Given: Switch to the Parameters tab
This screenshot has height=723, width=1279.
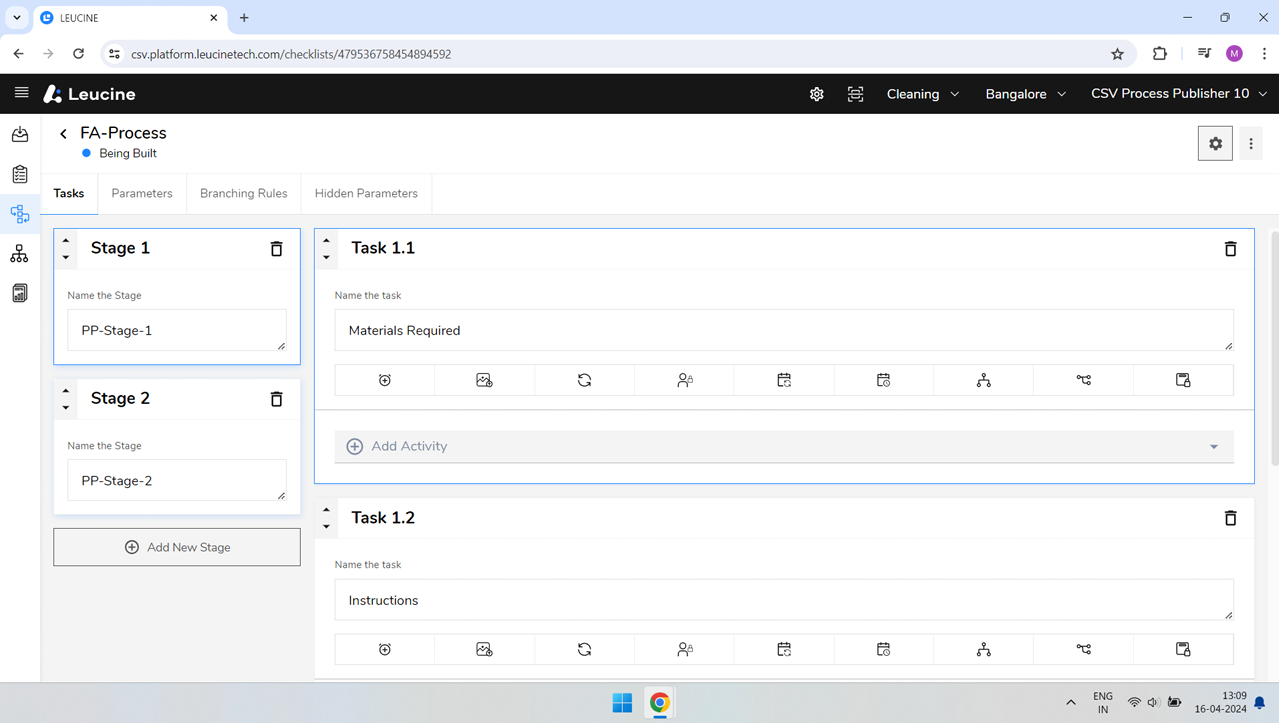Looking at the screenshot, I should pos(142,194).
